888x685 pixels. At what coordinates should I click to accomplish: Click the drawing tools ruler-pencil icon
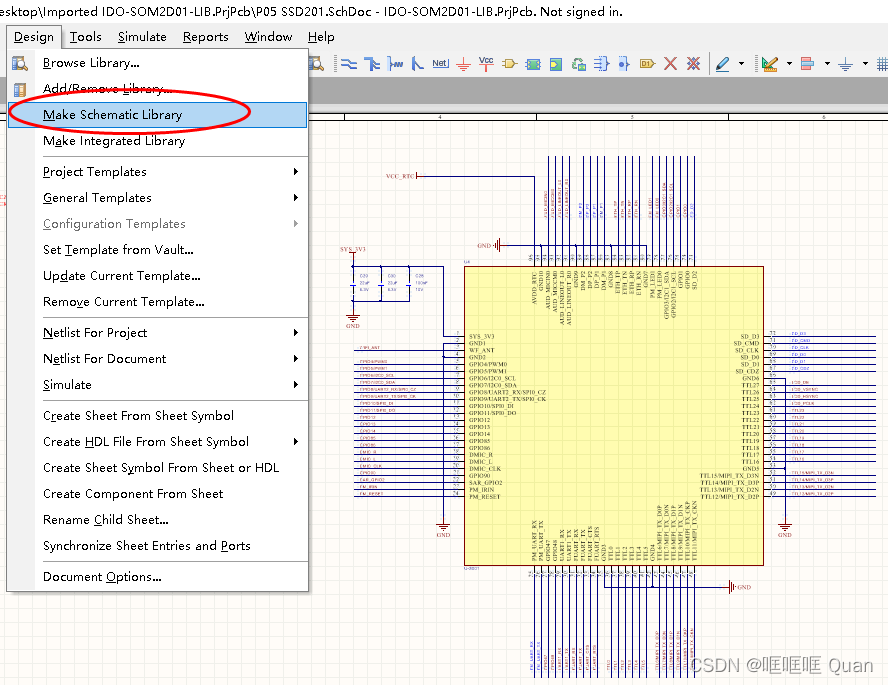coord(770,64)
